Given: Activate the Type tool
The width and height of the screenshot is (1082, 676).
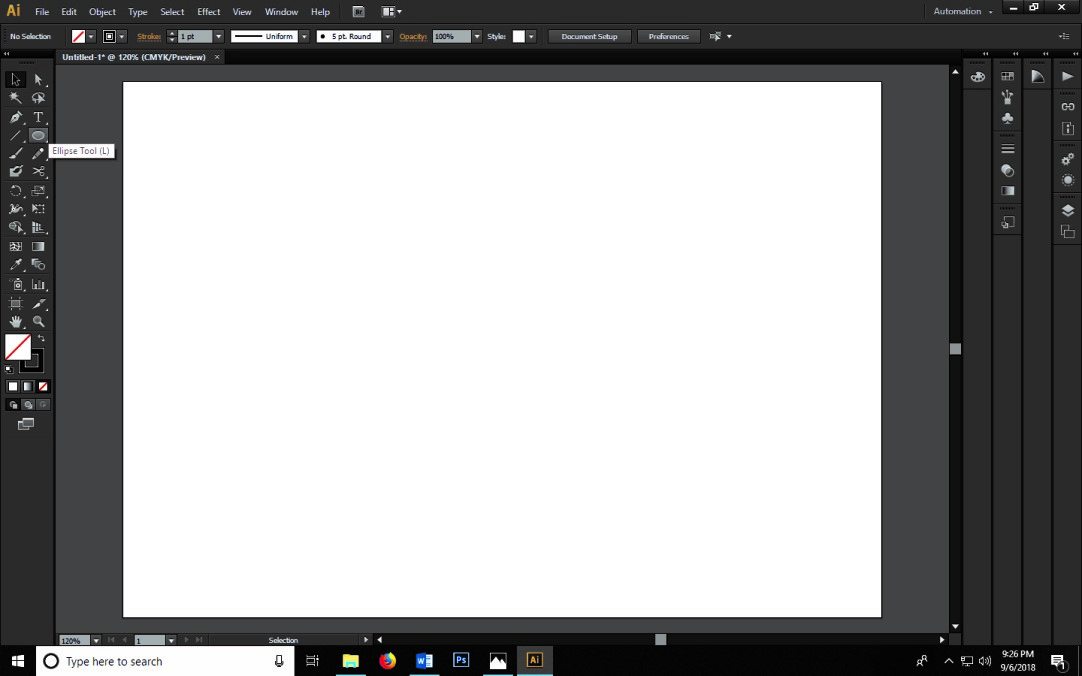Looking at the screenshot, I should [38, 117].
